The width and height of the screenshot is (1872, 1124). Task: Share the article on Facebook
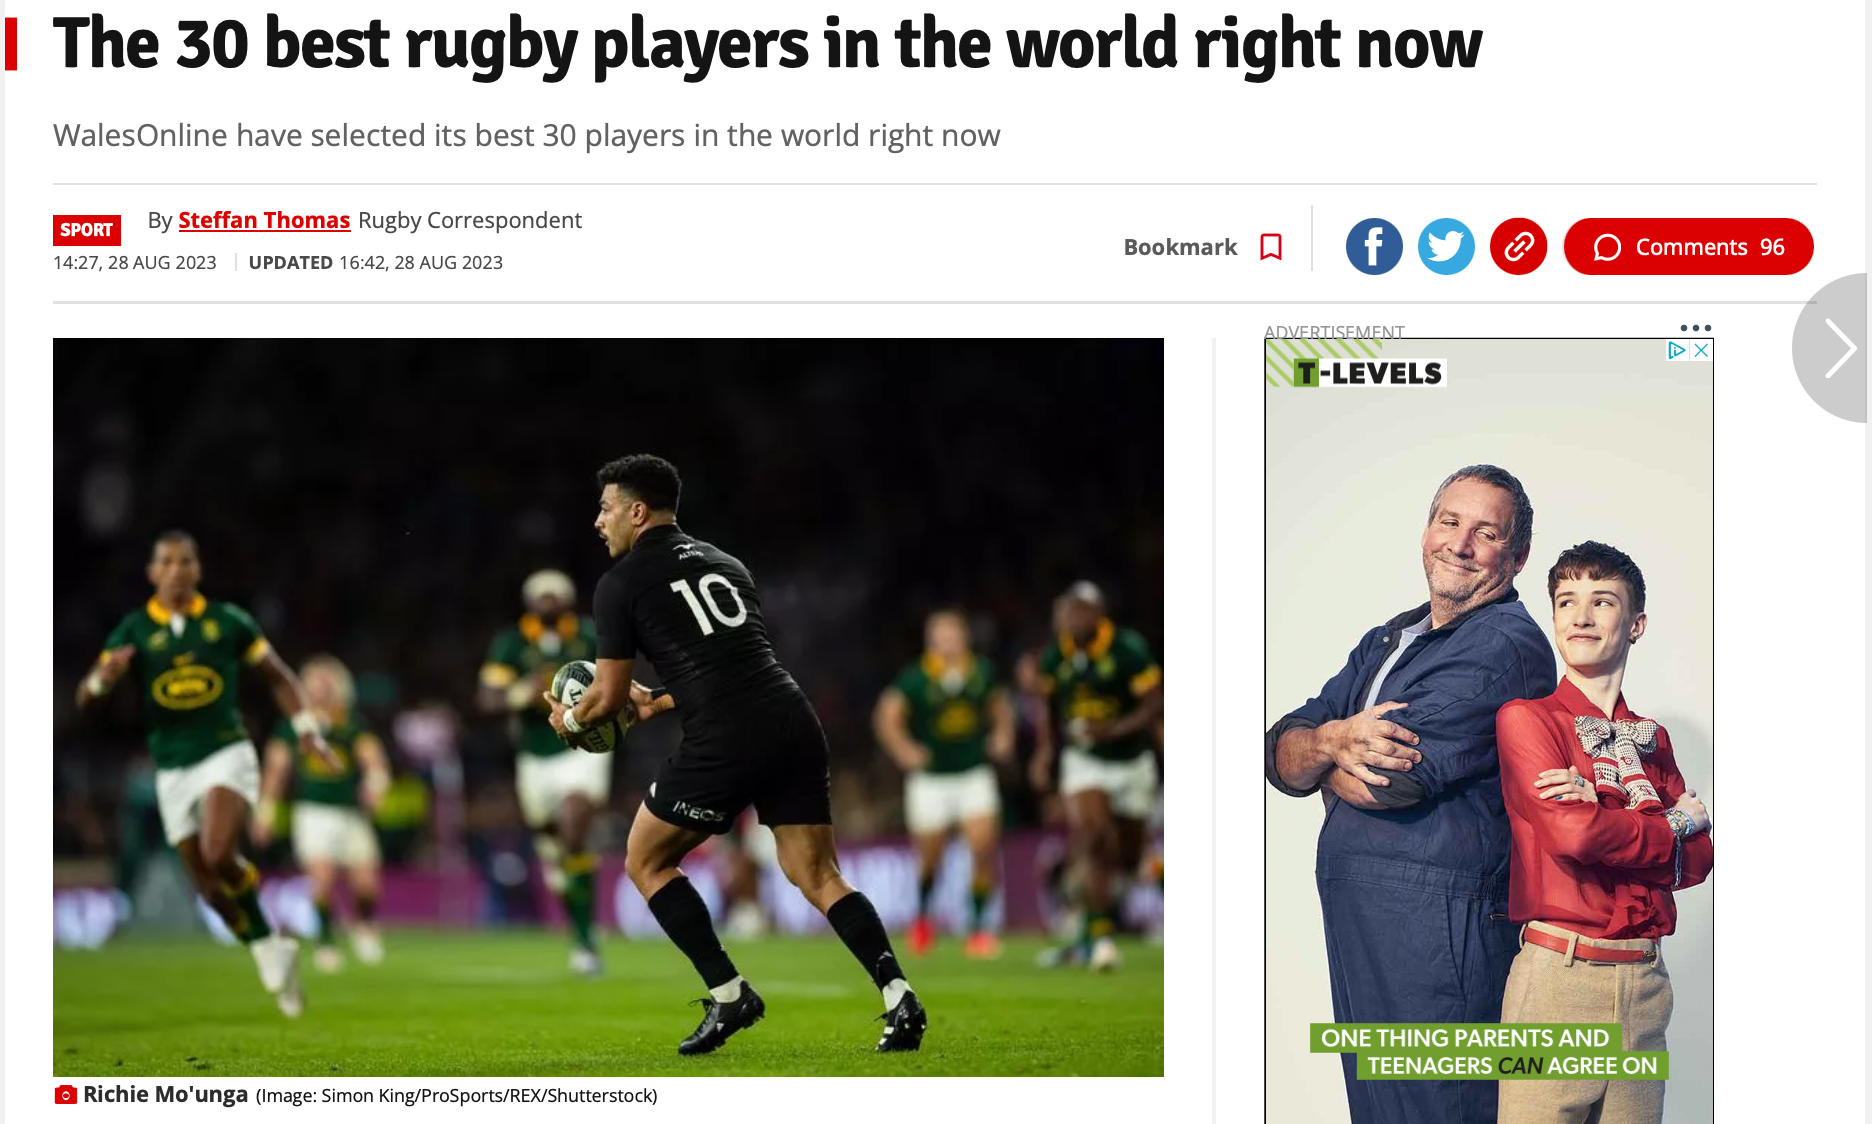[1374, 246]
